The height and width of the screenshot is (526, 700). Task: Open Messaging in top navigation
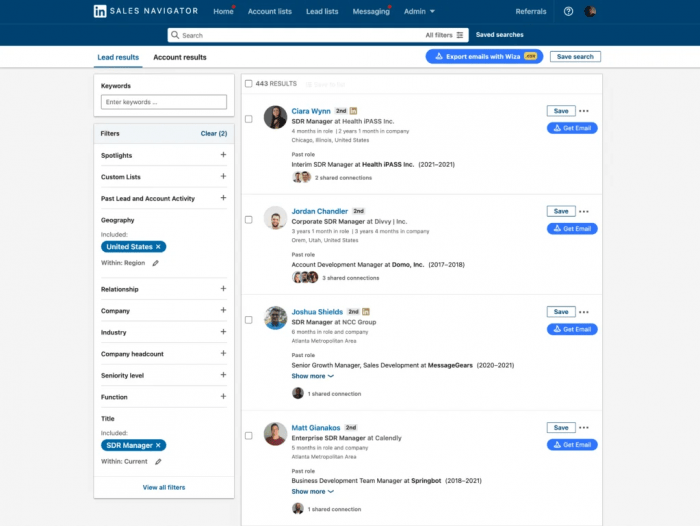point(371,12)
